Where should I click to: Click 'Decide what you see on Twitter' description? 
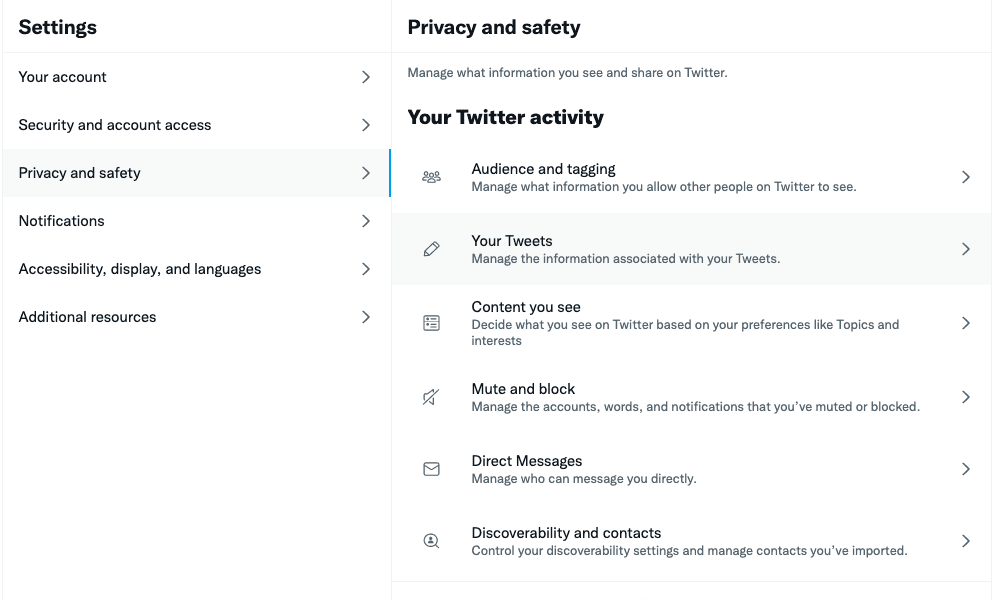tap(685, 332)
